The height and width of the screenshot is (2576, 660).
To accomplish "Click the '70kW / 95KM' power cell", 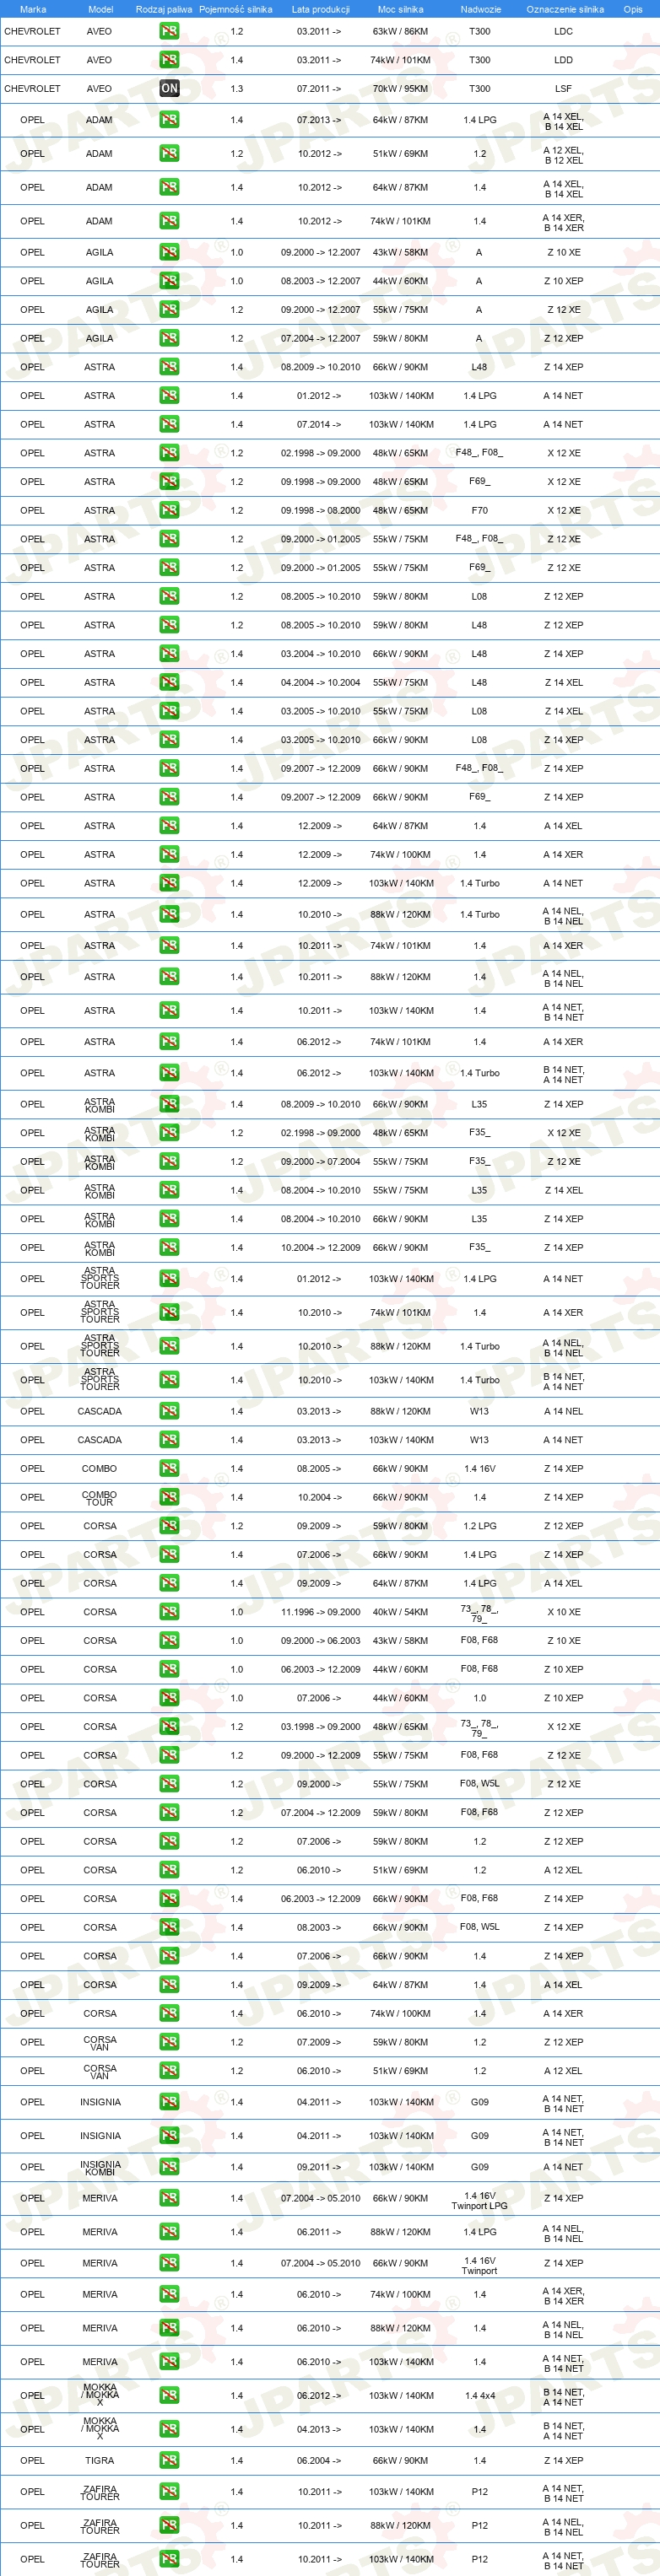I will pyautogui.click(x=400, y=88).
